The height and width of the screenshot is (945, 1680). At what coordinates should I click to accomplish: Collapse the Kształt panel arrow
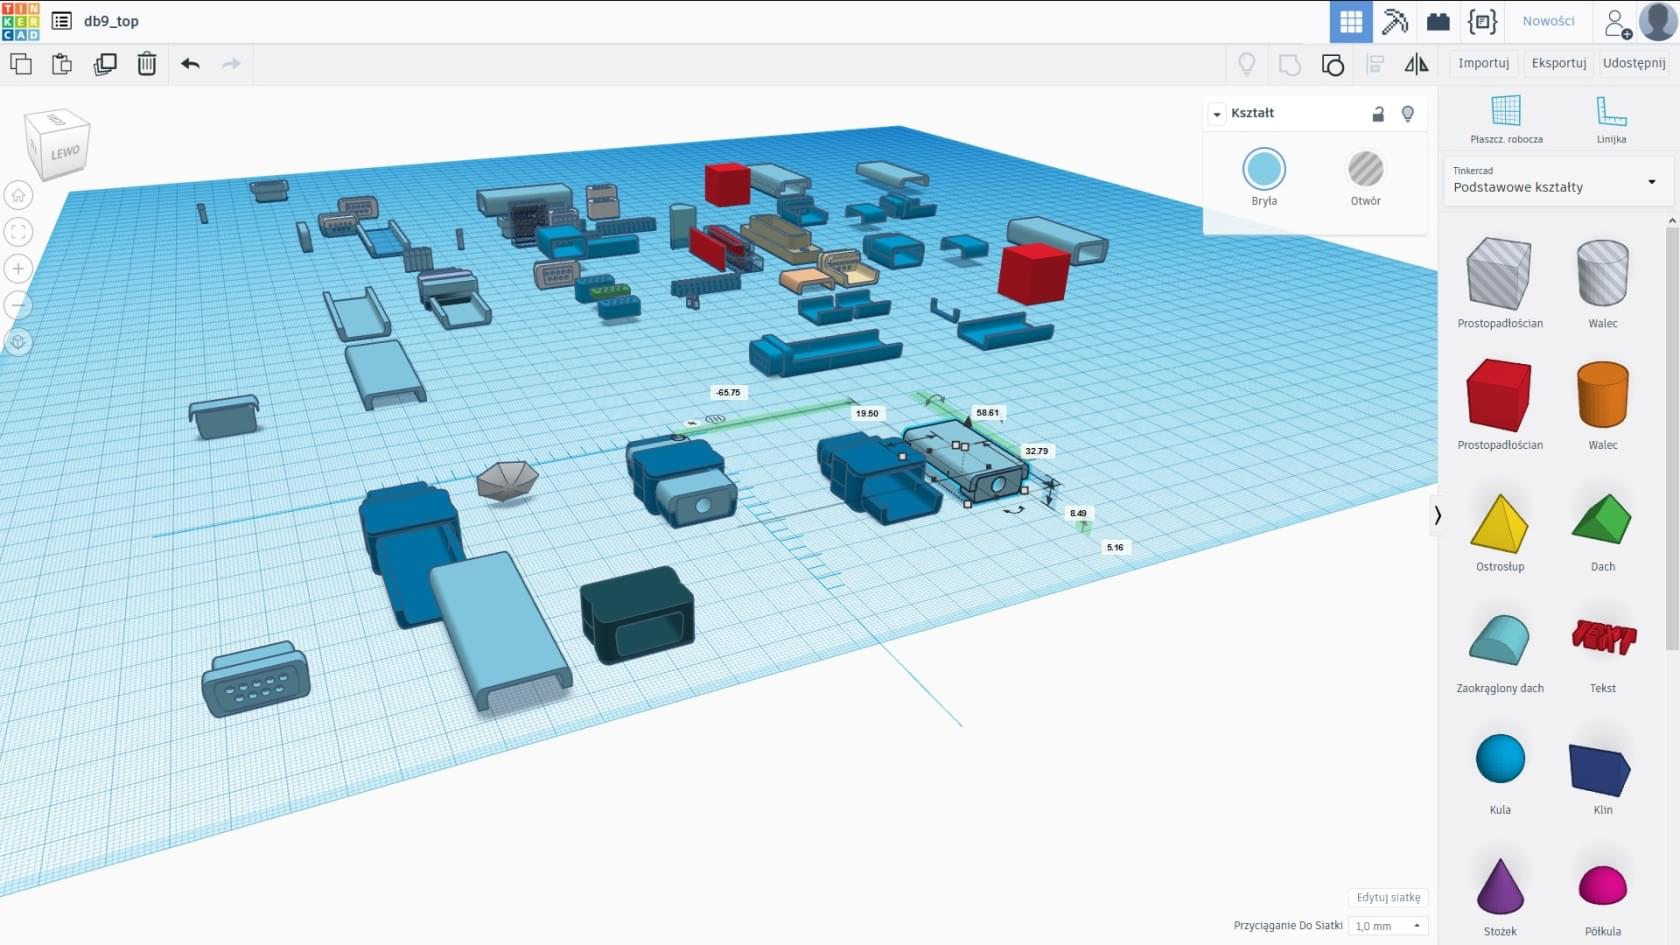pyautogui.click(x=1217, y=114)
